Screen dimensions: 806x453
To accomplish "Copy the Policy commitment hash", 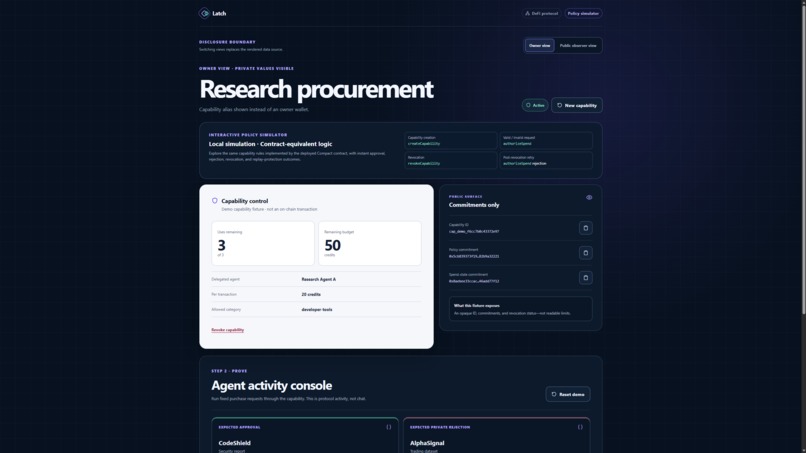I will (585, 252).
